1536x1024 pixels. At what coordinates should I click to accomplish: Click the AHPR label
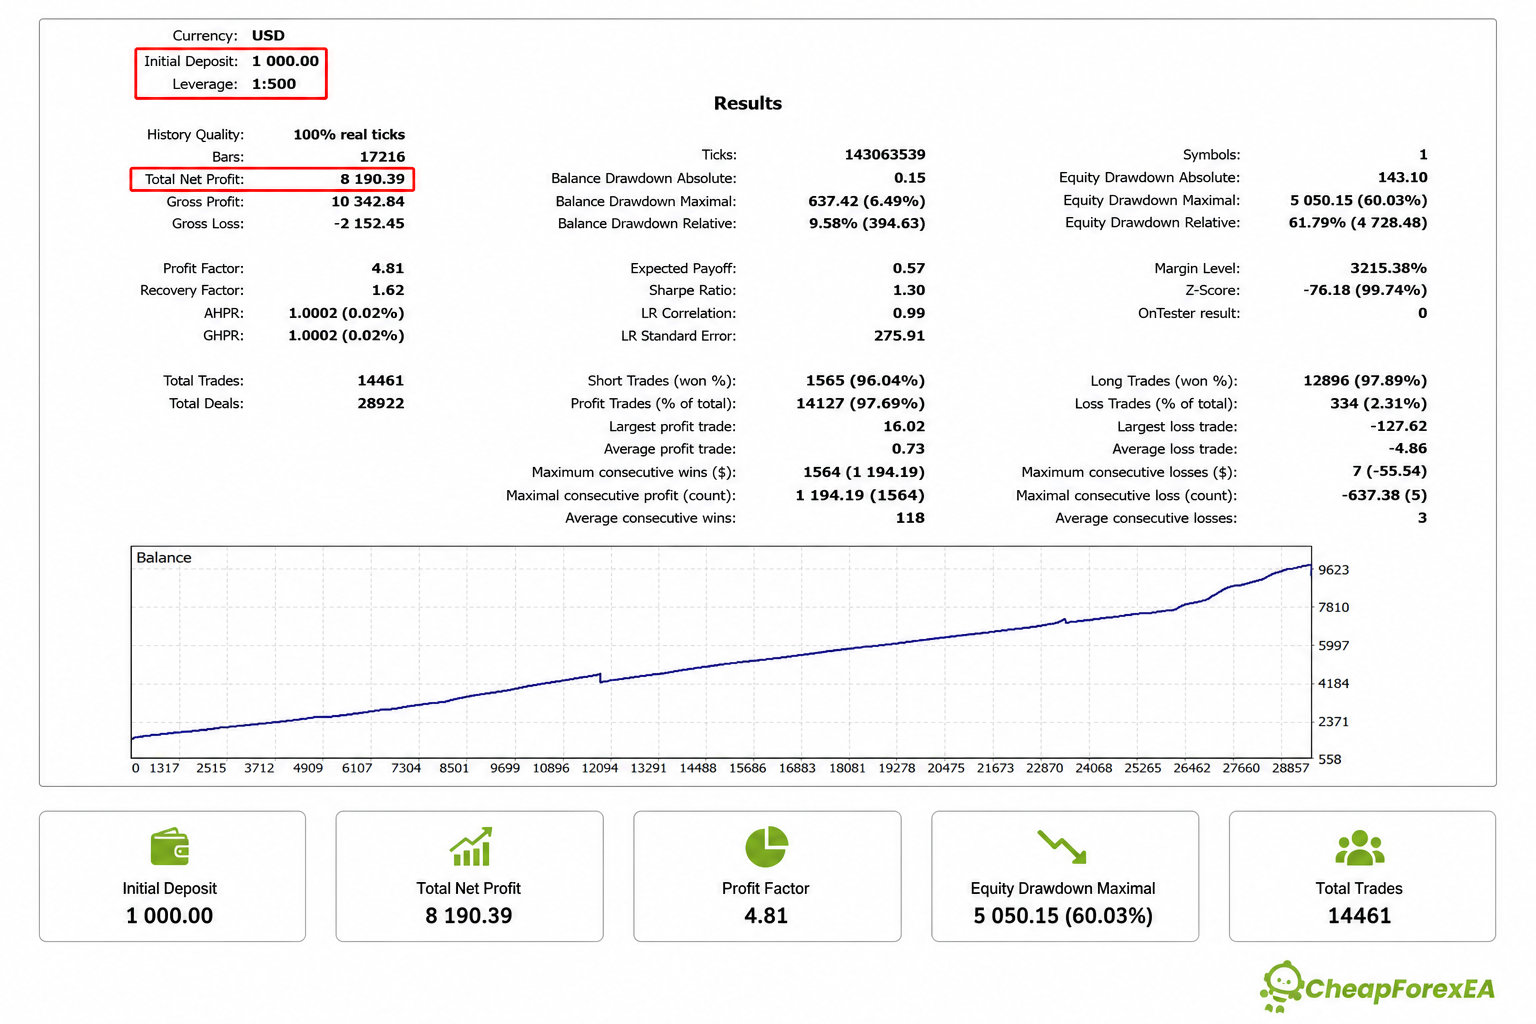pos(224,313)
